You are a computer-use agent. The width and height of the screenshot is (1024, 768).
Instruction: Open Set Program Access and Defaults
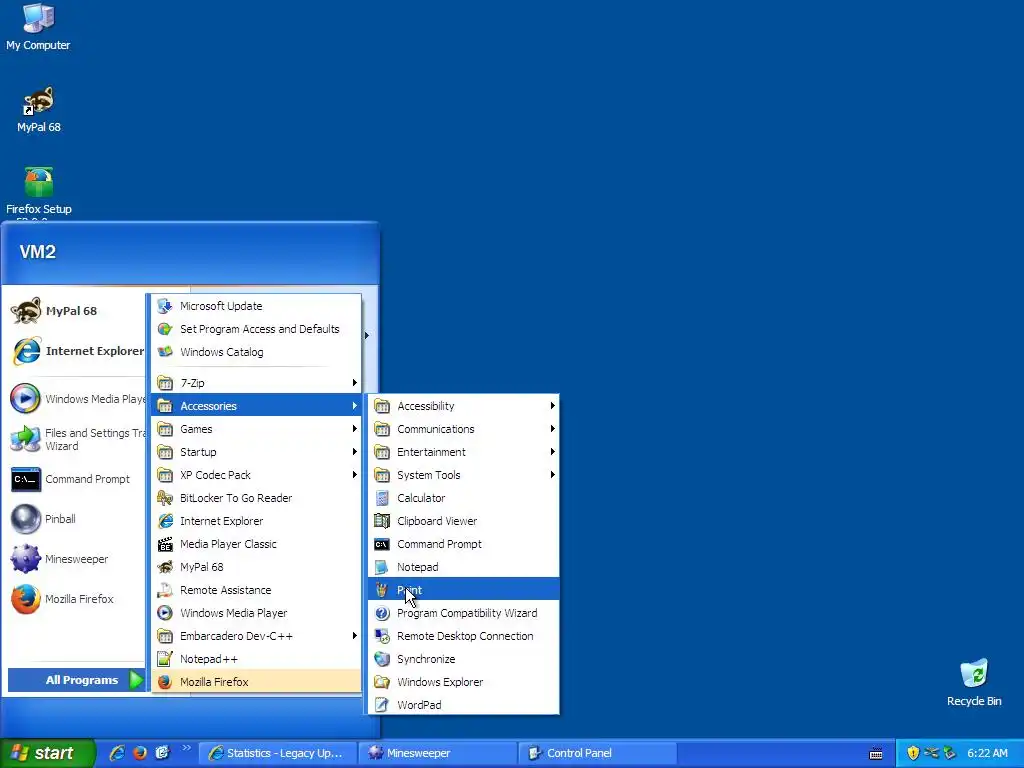(x=257, y=329)
